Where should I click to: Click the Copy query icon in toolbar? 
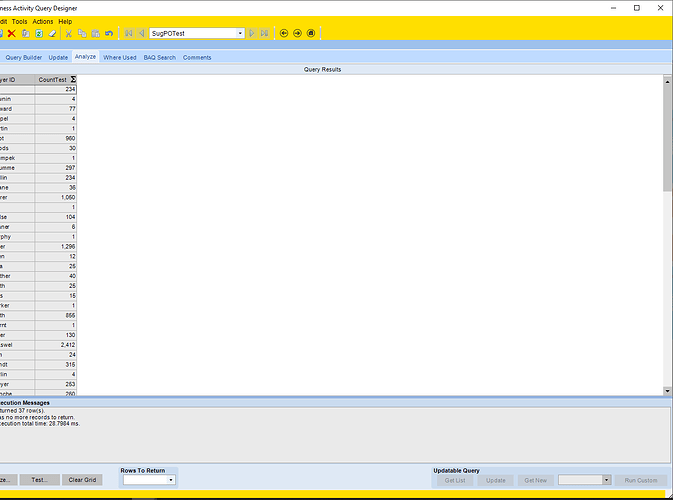click(26, 33)
